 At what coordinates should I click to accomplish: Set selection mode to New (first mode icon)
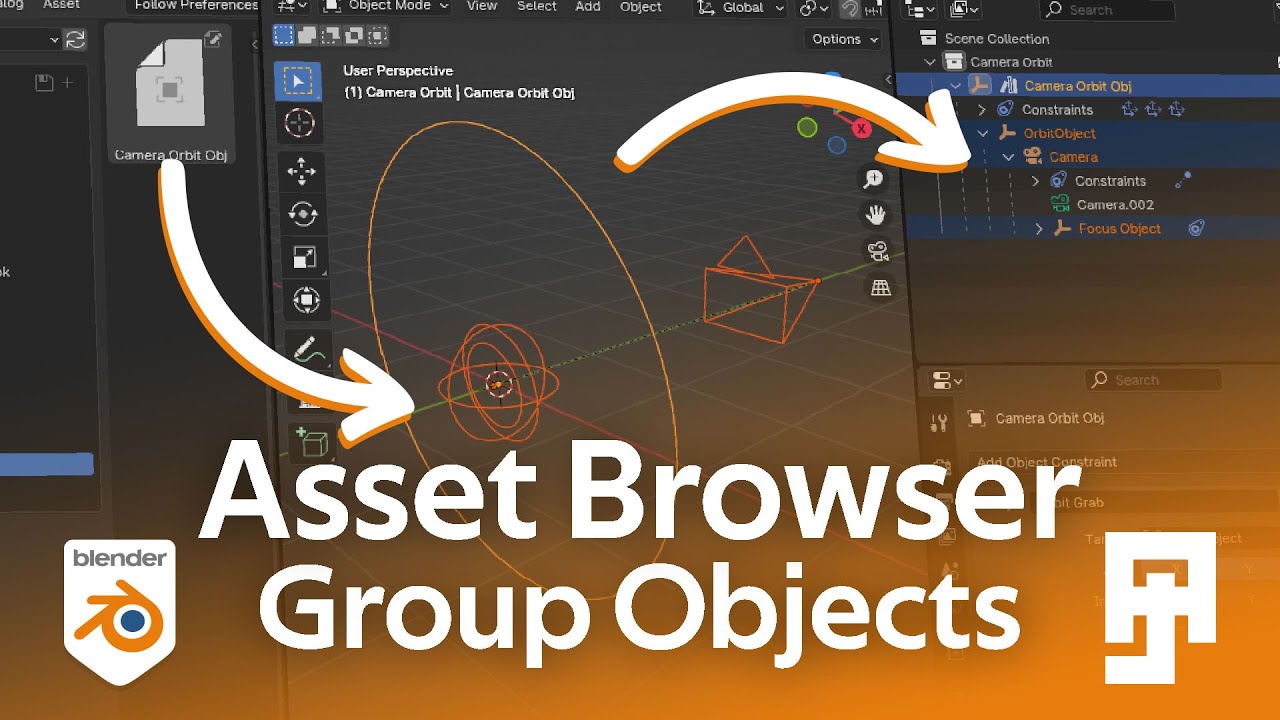pyautogui.click(x=283, y=35)
